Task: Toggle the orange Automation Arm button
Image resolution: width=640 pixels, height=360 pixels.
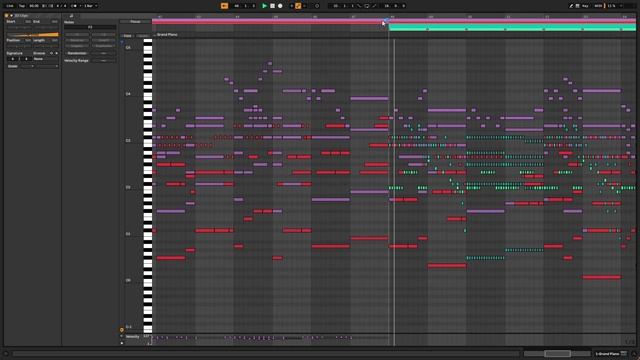Action: click(298, 6)
